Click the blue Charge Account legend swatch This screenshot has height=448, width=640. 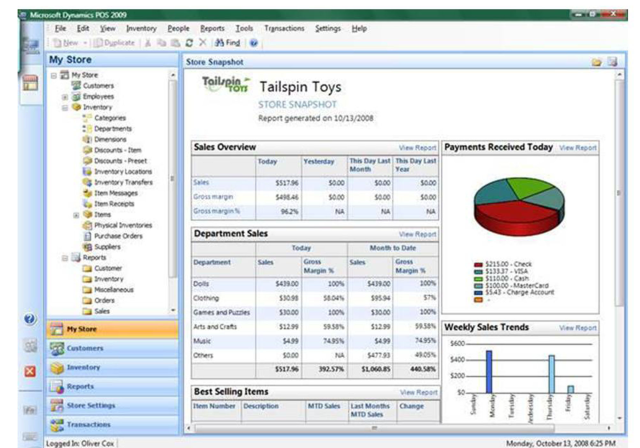[x=478, y=293]
